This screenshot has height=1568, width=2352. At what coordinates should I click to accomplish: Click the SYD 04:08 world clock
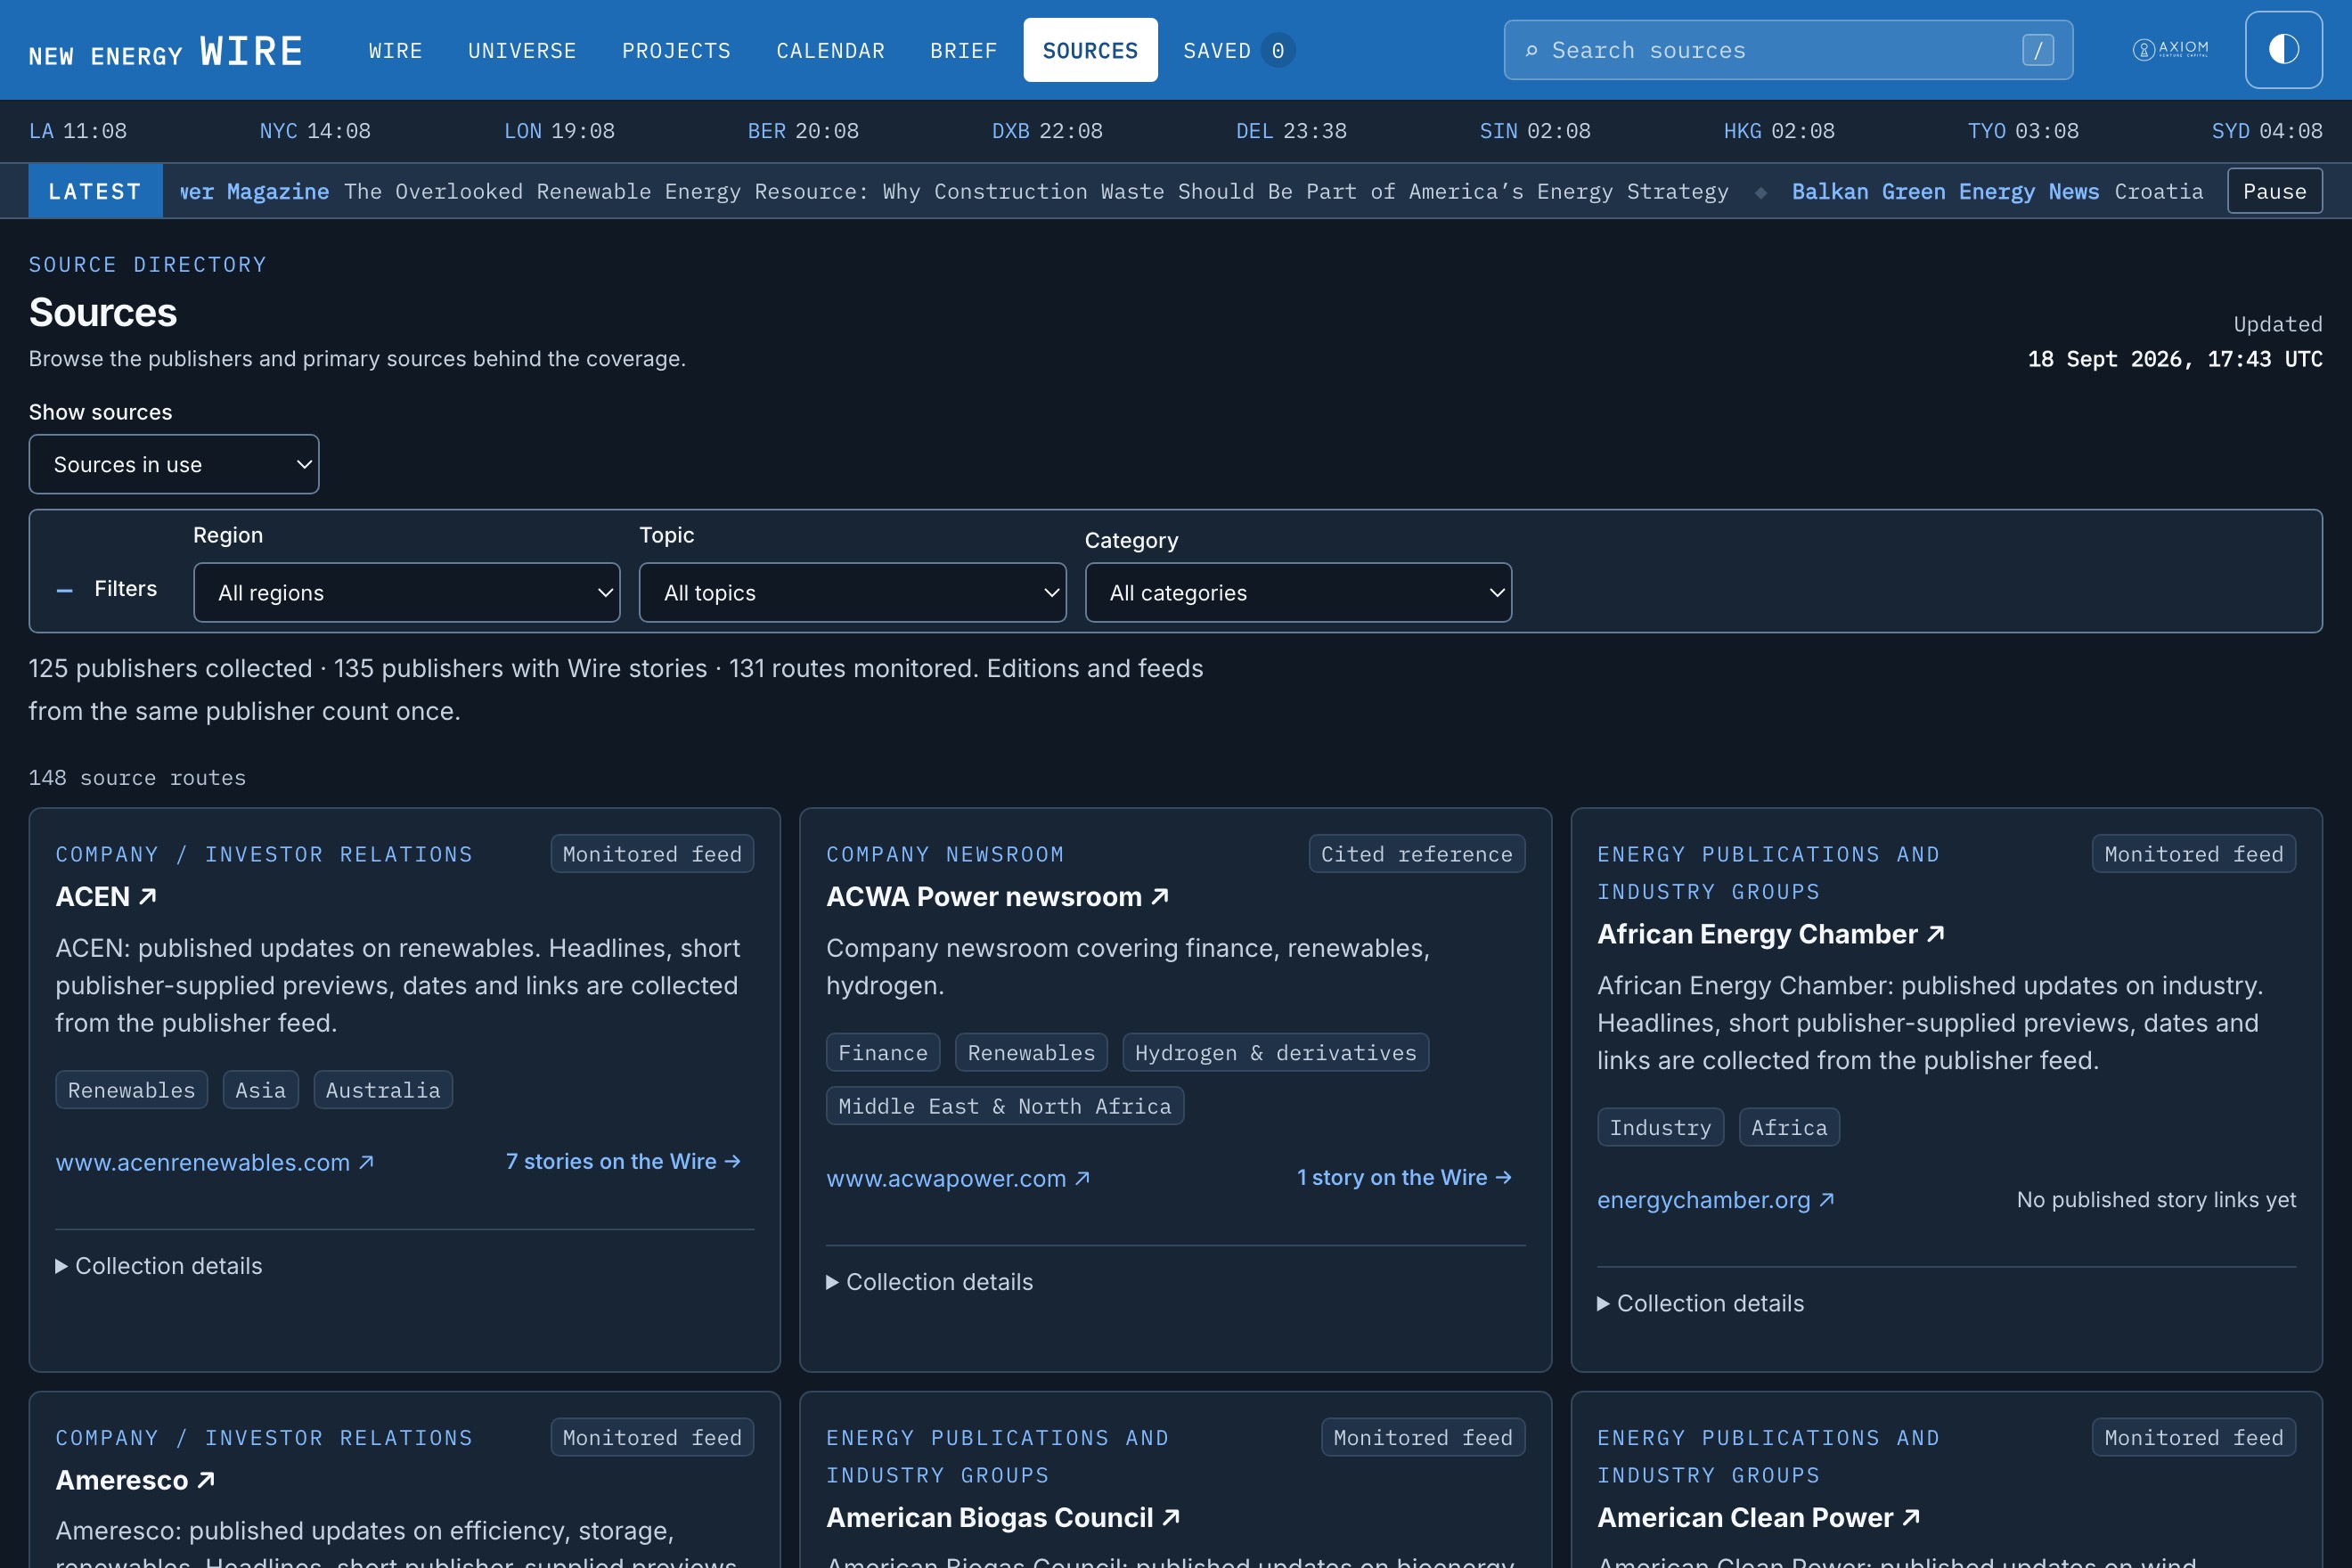point(2266,131)
